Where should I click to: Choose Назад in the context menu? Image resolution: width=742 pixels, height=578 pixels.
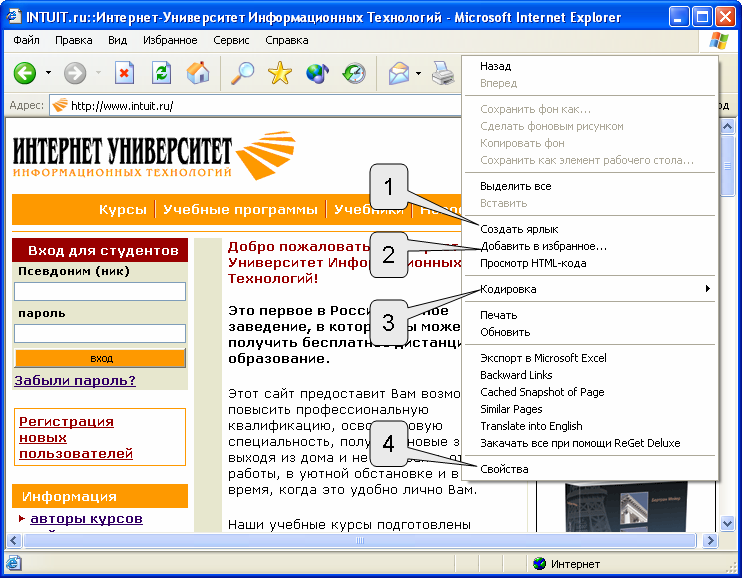(x=590, y=66)
